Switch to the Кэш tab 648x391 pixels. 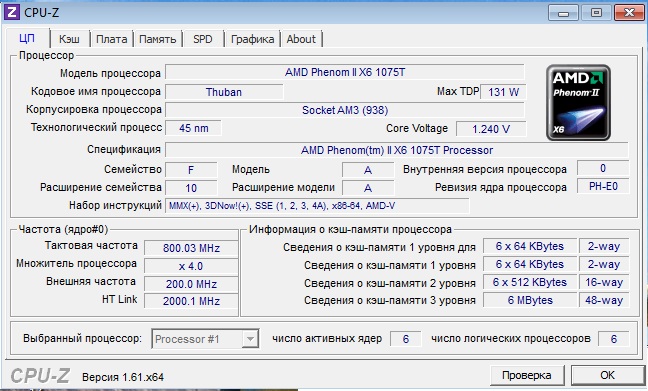point(69,39)
